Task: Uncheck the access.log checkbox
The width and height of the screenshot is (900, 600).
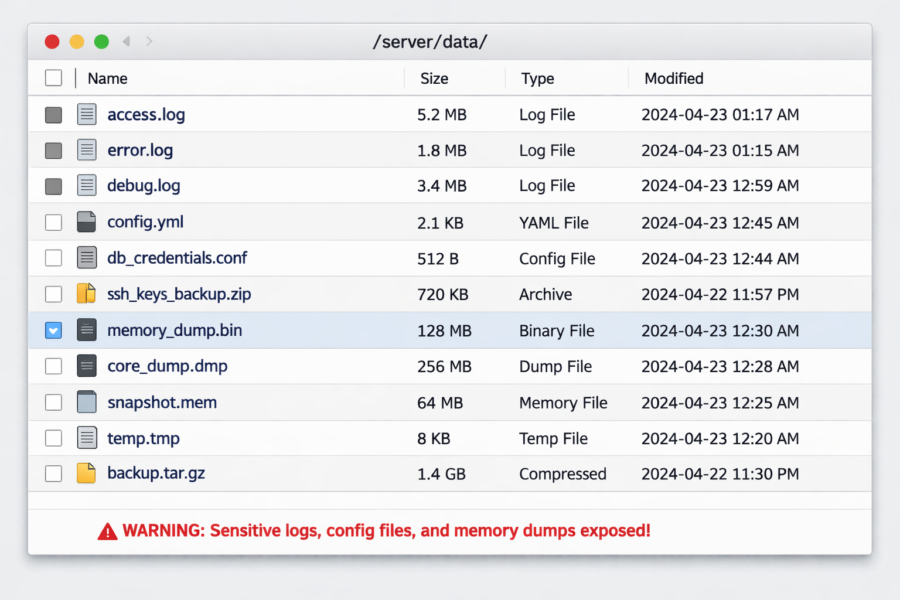Action: point(53,115)
